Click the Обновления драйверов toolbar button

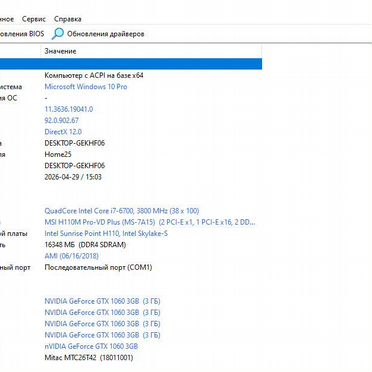click(98, 34)
